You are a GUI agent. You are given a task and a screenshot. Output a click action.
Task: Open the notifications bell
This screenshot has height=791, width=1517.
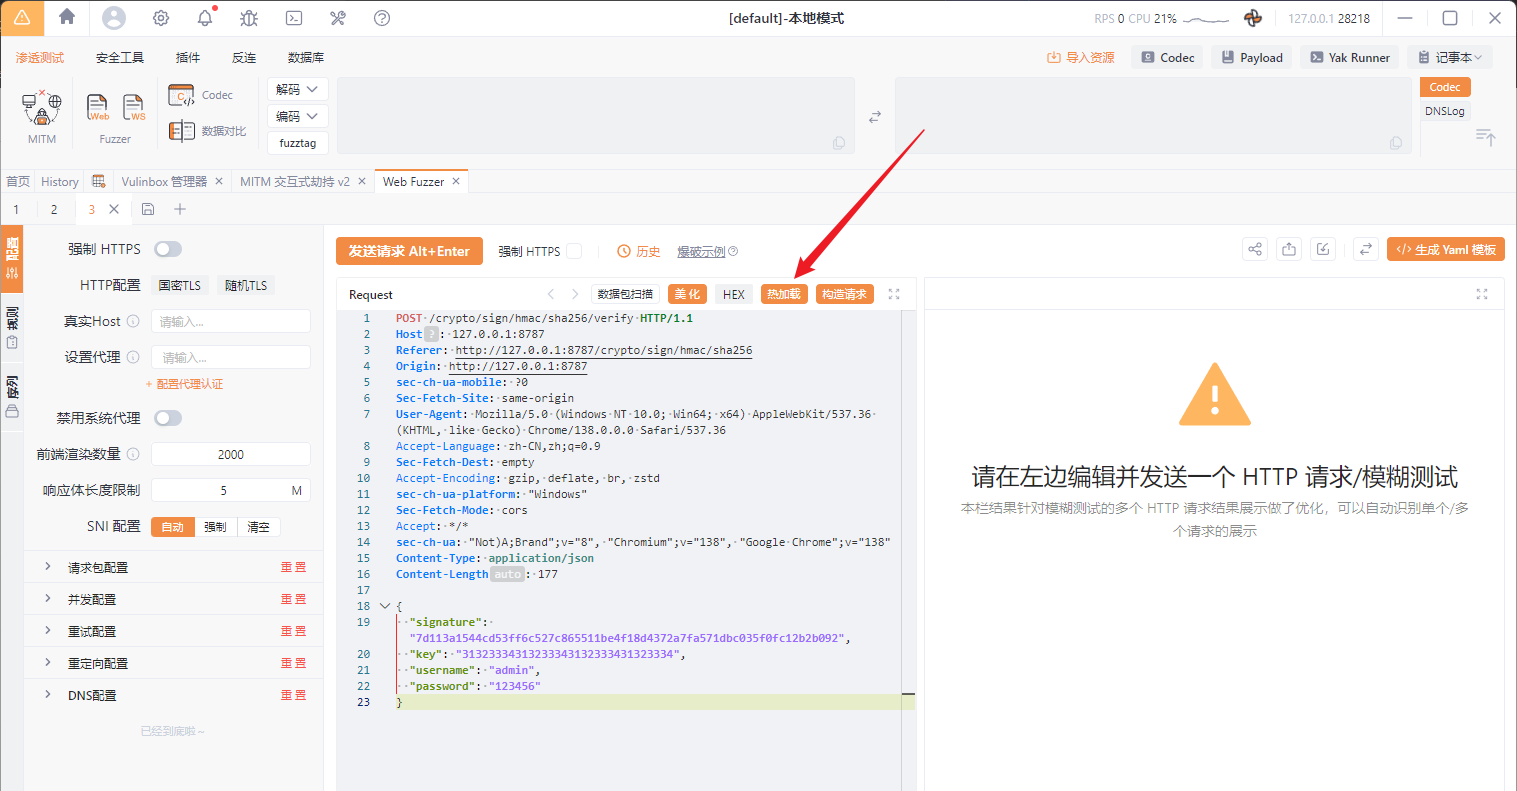coord(205,18)
